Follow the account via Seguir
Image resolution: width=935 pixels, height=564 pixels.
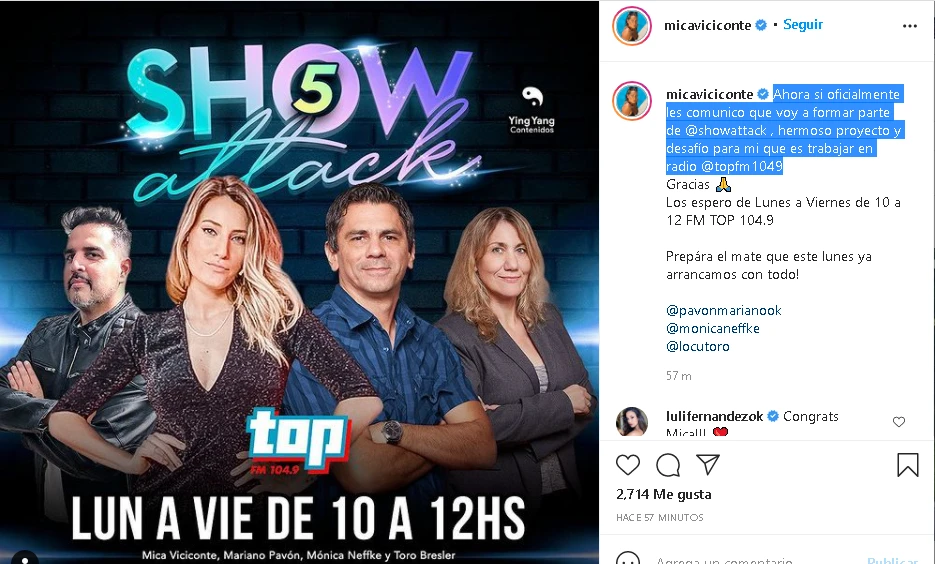point(803,24)
